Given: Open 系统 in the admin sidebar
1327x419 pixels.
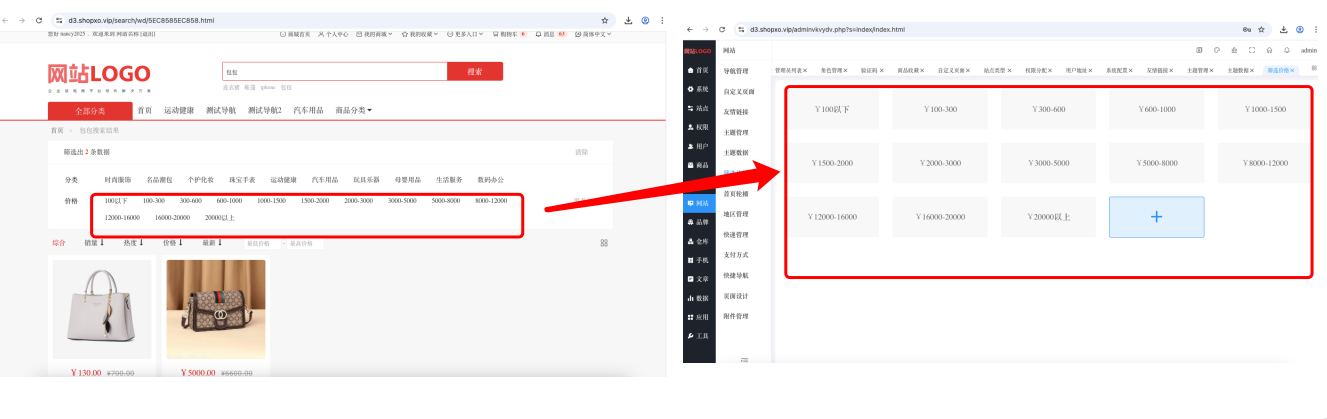Looking at the screenshot, I should click(x=698, y=90).
